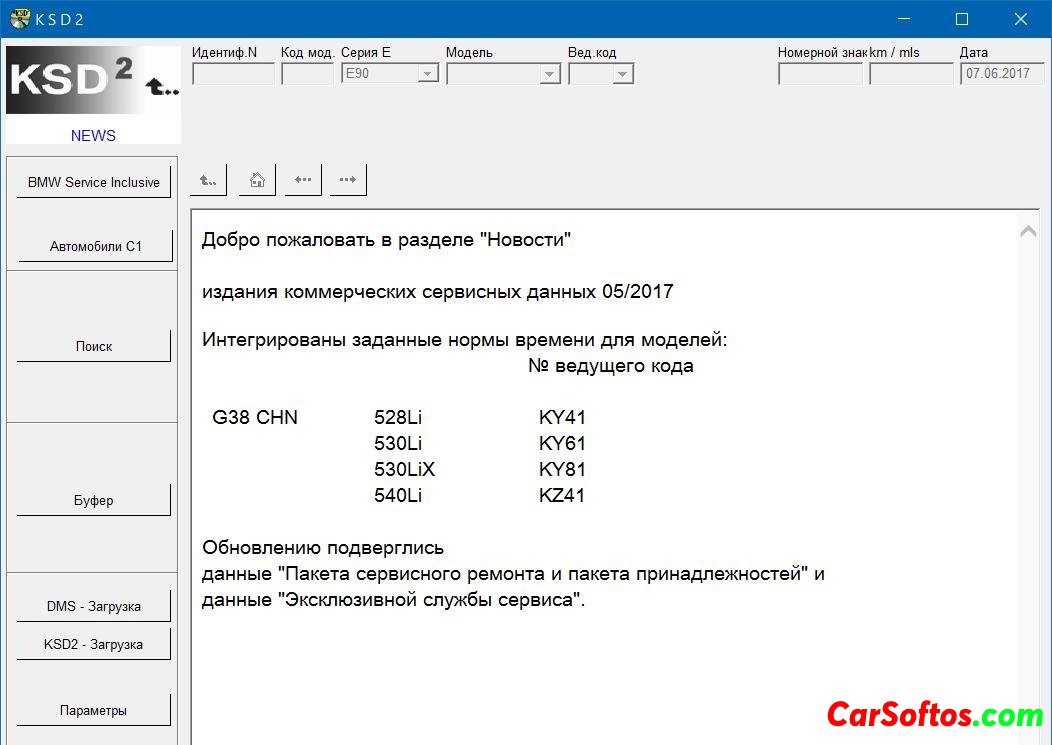
Task: Navigate forward with the right arrow icon
Action: [x=348, y=180]
